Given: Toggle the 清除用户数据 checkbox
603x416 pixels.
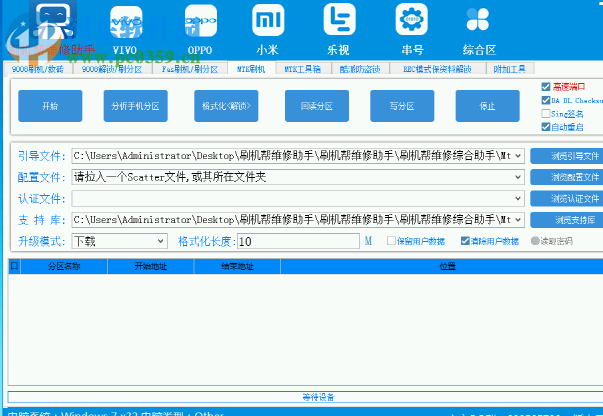Looking at the screenshot, I should coord(465,241).
